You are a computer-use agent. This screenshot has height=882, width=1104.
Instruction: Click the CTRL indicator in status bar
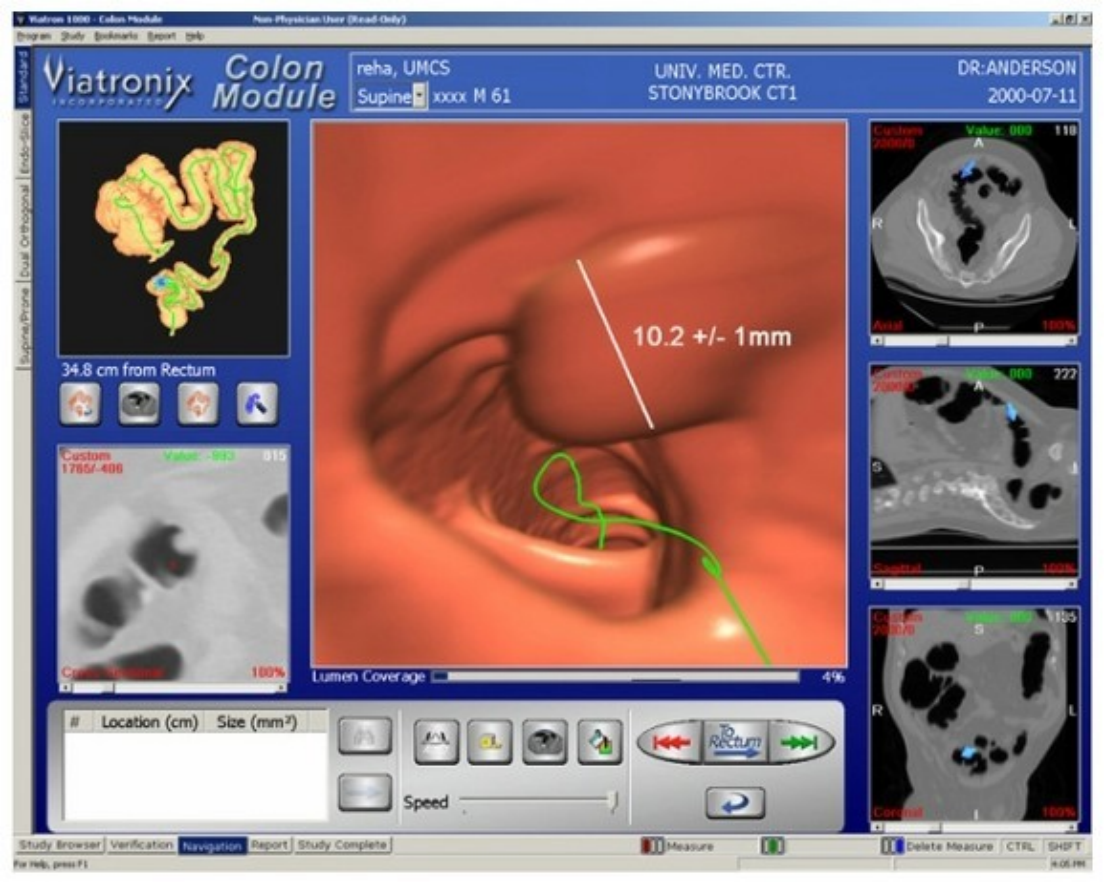click(x=1019, y=846)
